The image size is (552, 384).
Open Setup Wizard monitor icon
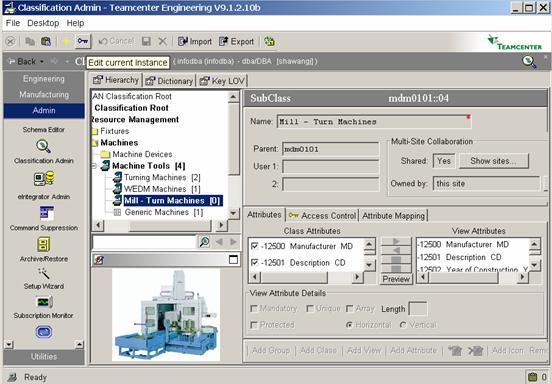(44, 302)
